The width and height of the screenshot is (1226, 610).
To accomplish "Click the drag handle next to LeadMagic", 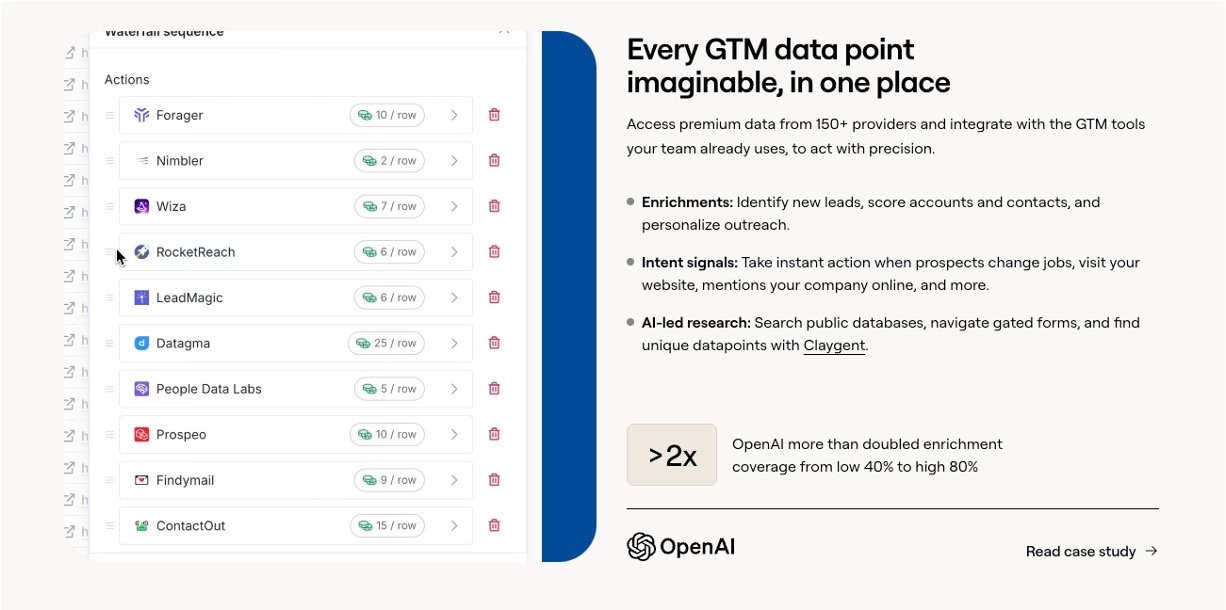I will (x=110, y=298).
